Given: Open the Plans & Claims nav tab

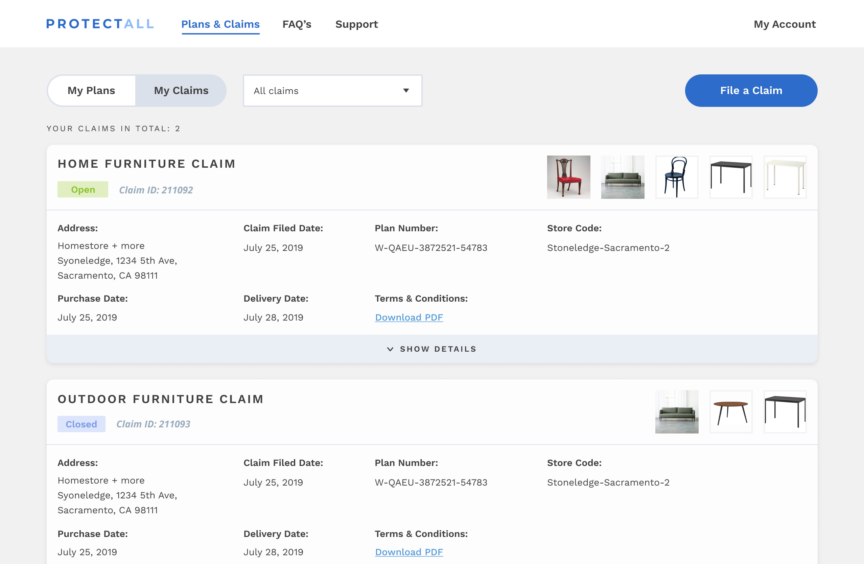Looking at the screenshot, I should (x=220, y=24).
